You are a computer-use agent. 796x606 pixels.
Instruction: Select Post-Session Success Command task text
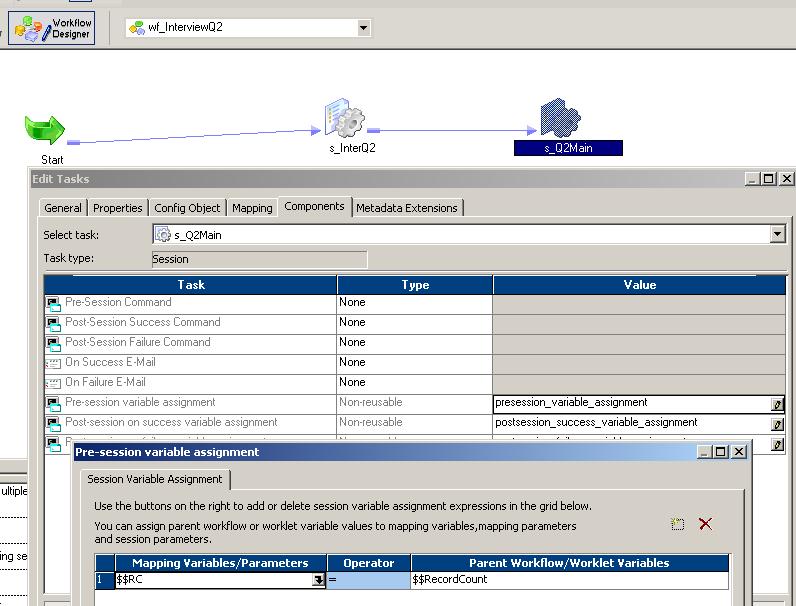tap(143, 322)
